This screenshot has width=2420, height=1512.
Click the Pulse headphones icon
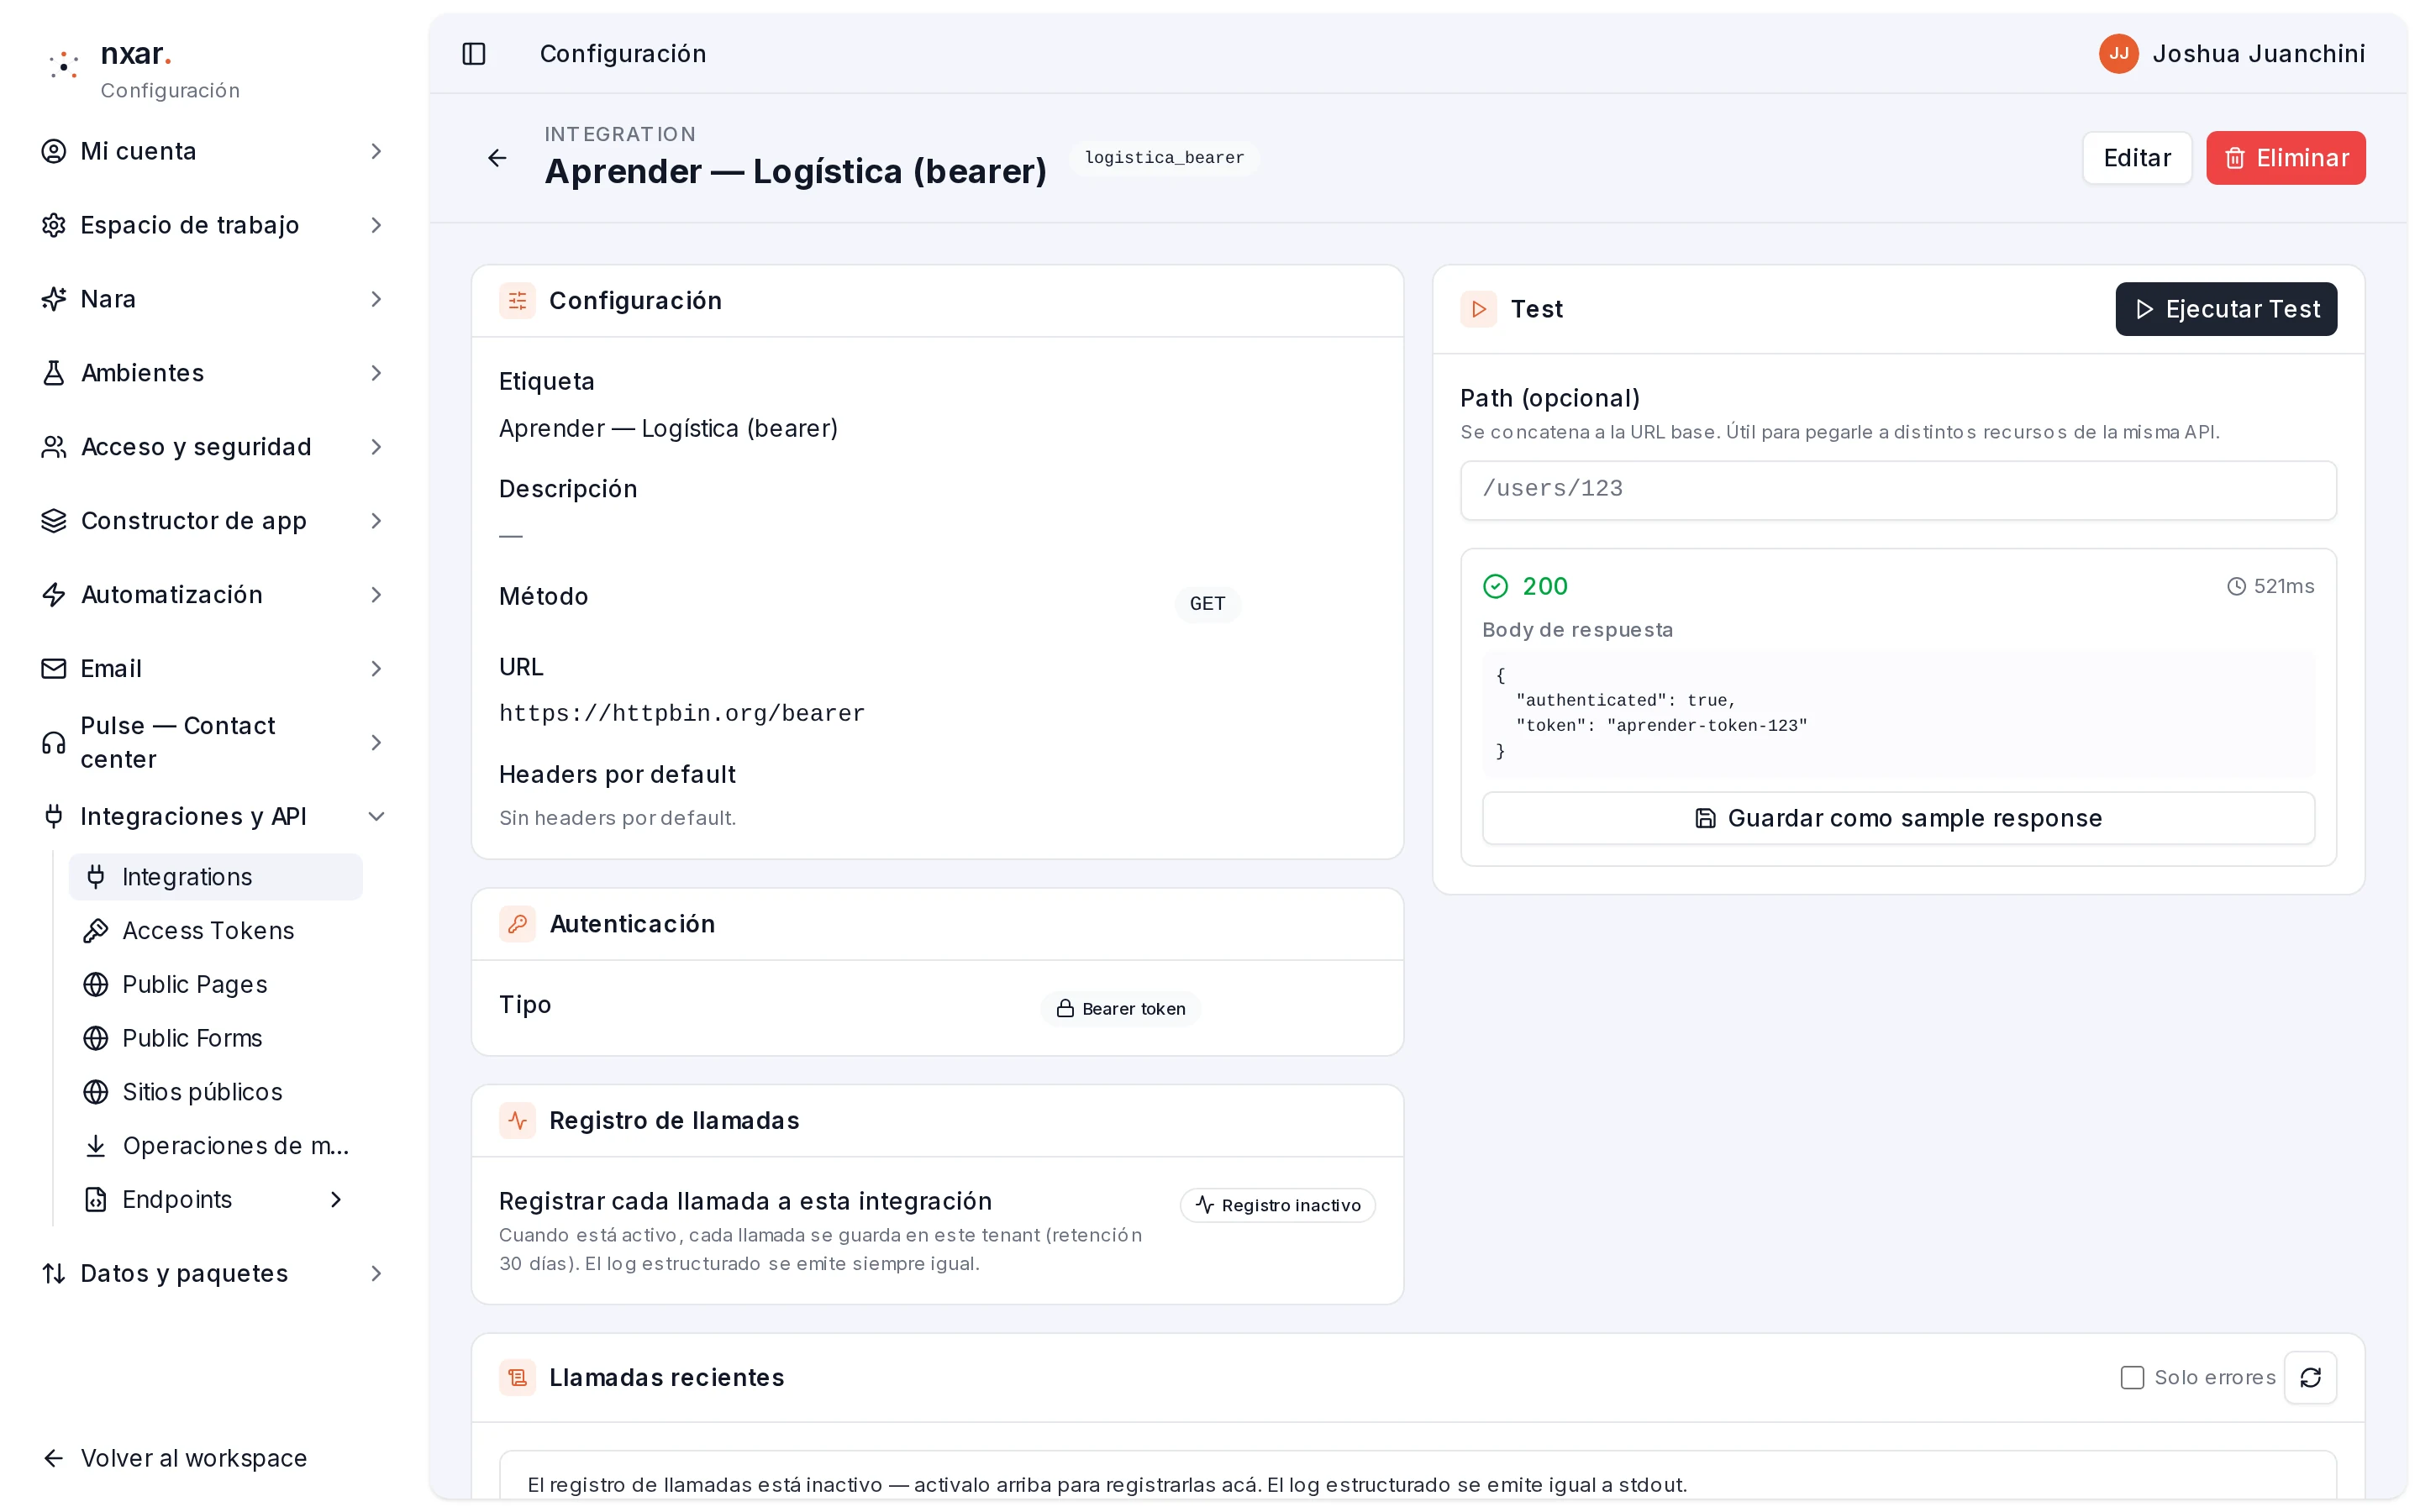[x=54, y=743]
